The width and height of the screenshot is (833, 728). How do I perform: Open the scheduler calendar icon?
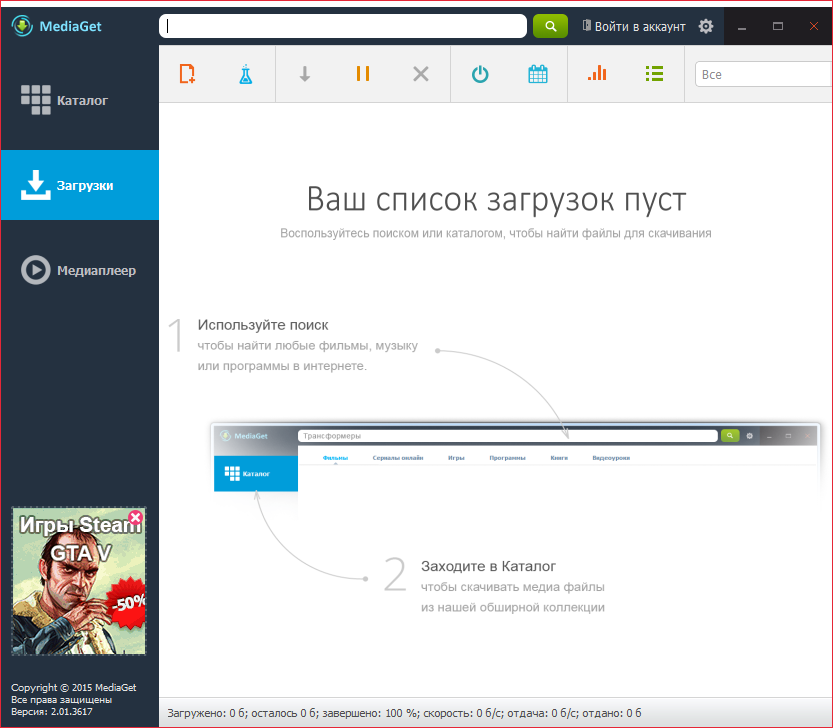[x=538, y=74]
